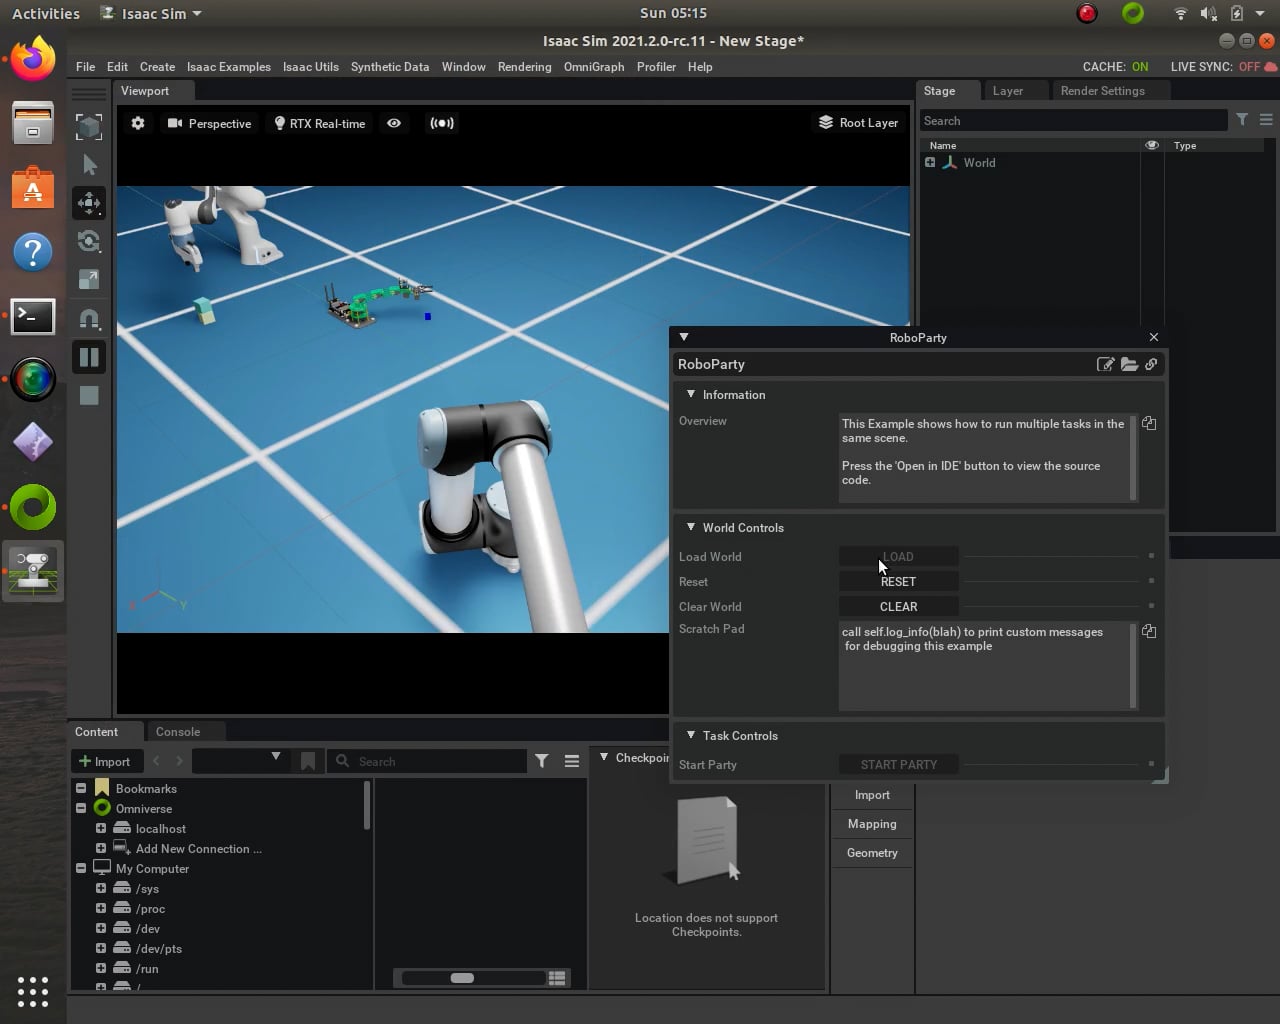Viewport: 1280px width, 1024px height.
Task: Collapse the World Controls section
Action: 690,527
